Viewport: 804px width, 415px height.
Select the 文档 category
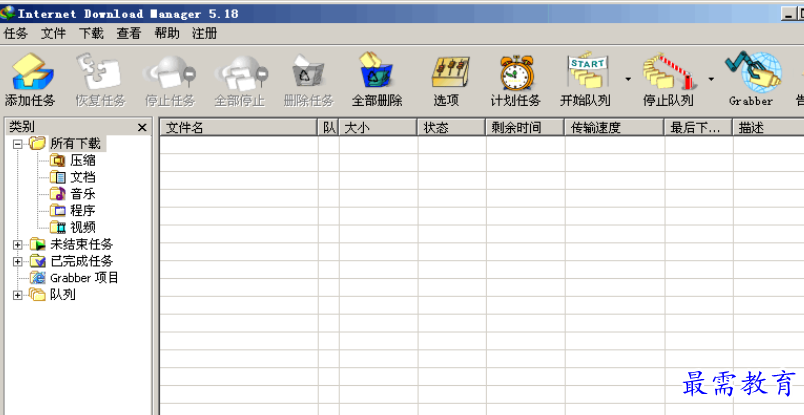(83, 177)
